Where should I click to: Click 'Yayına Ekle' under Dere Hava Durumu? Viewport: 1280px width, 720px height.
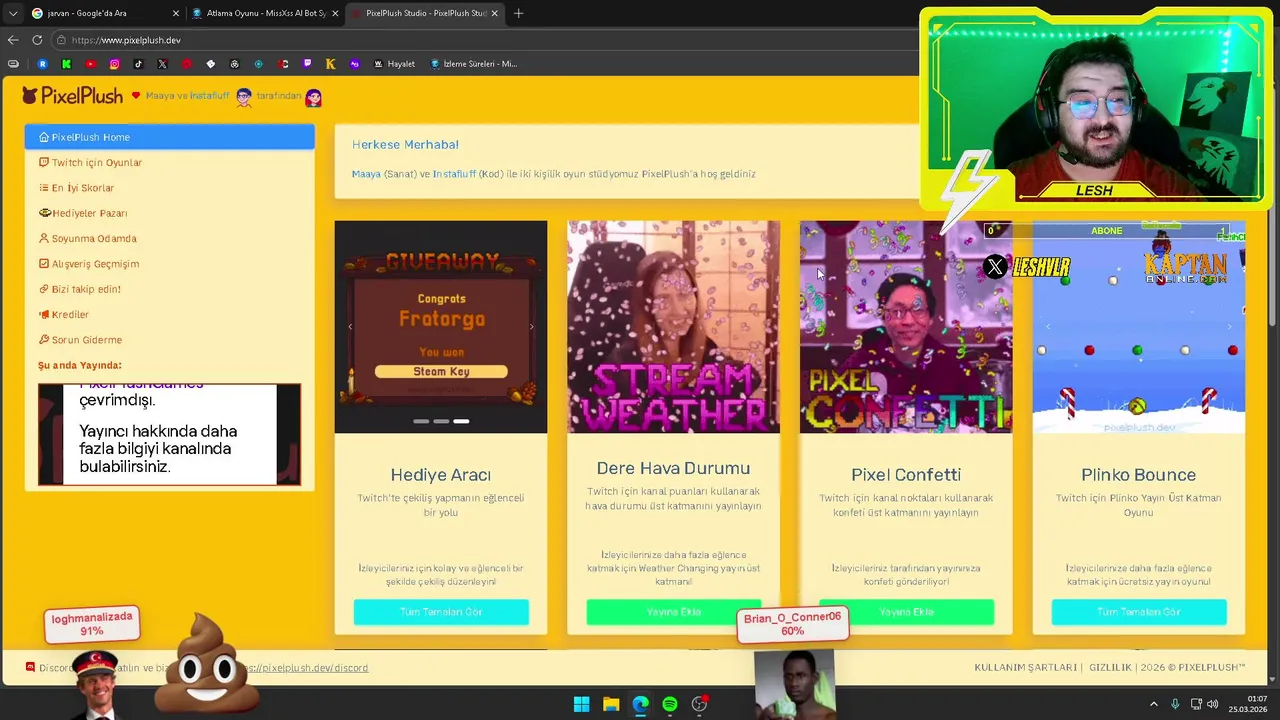pyautogui.click(x=673, y=612)
